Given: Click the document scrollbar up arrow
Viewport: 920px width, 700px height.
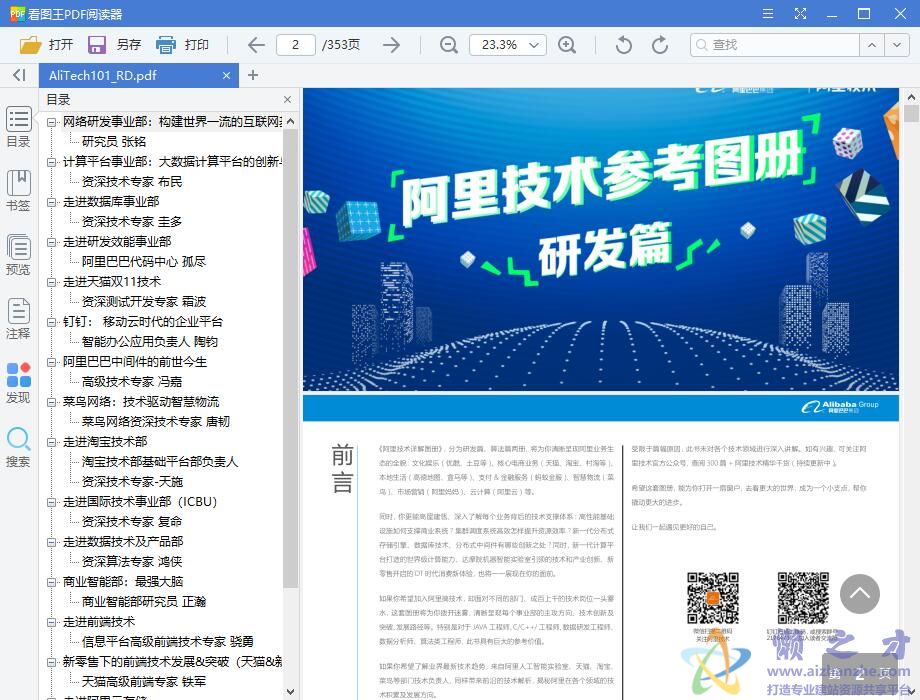Looking at the screenshot, I should coord(911,97).
